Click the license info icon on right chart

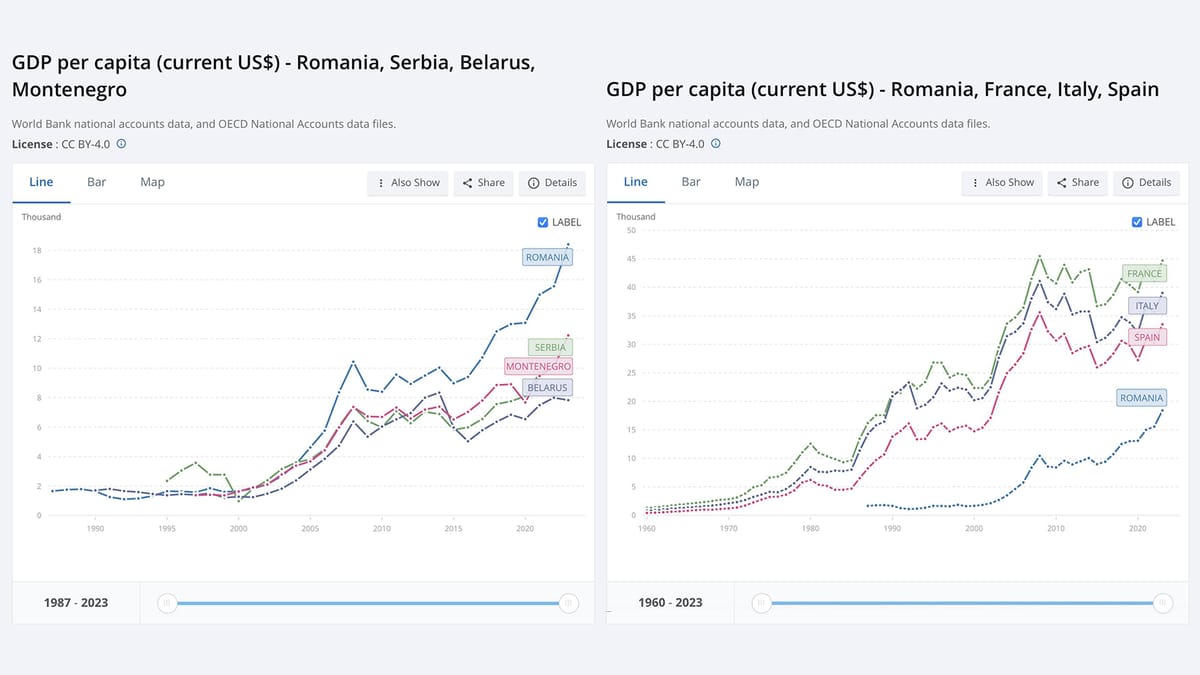tap(713, 143)
